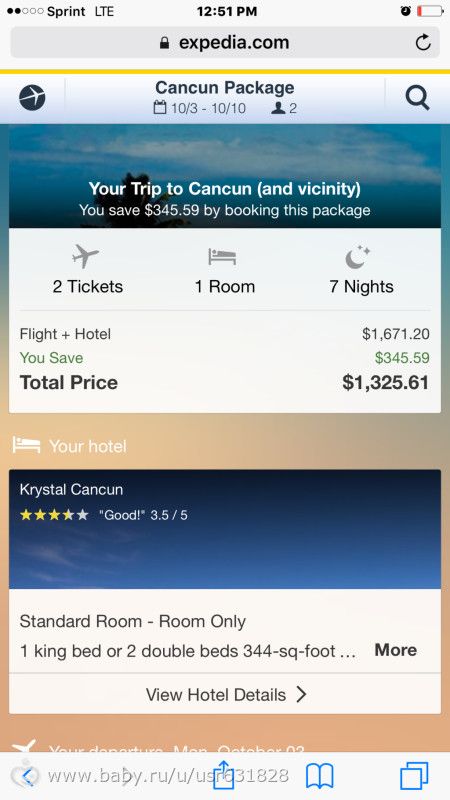Screen dimensions: 450x800
Task: Open search with magnifying glass icon
Action: pos(417,97)
